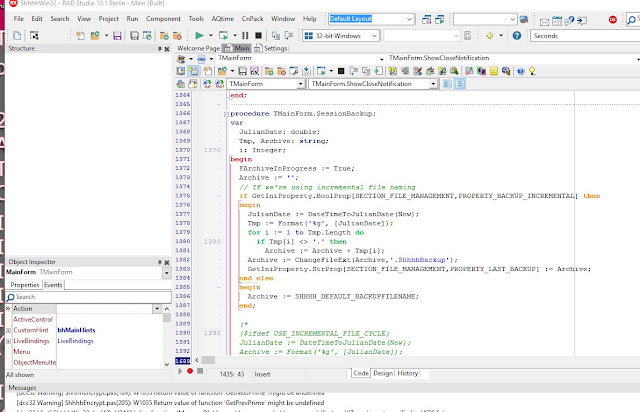Switch to the Events tab
The image size is (640, 412).
53,285
